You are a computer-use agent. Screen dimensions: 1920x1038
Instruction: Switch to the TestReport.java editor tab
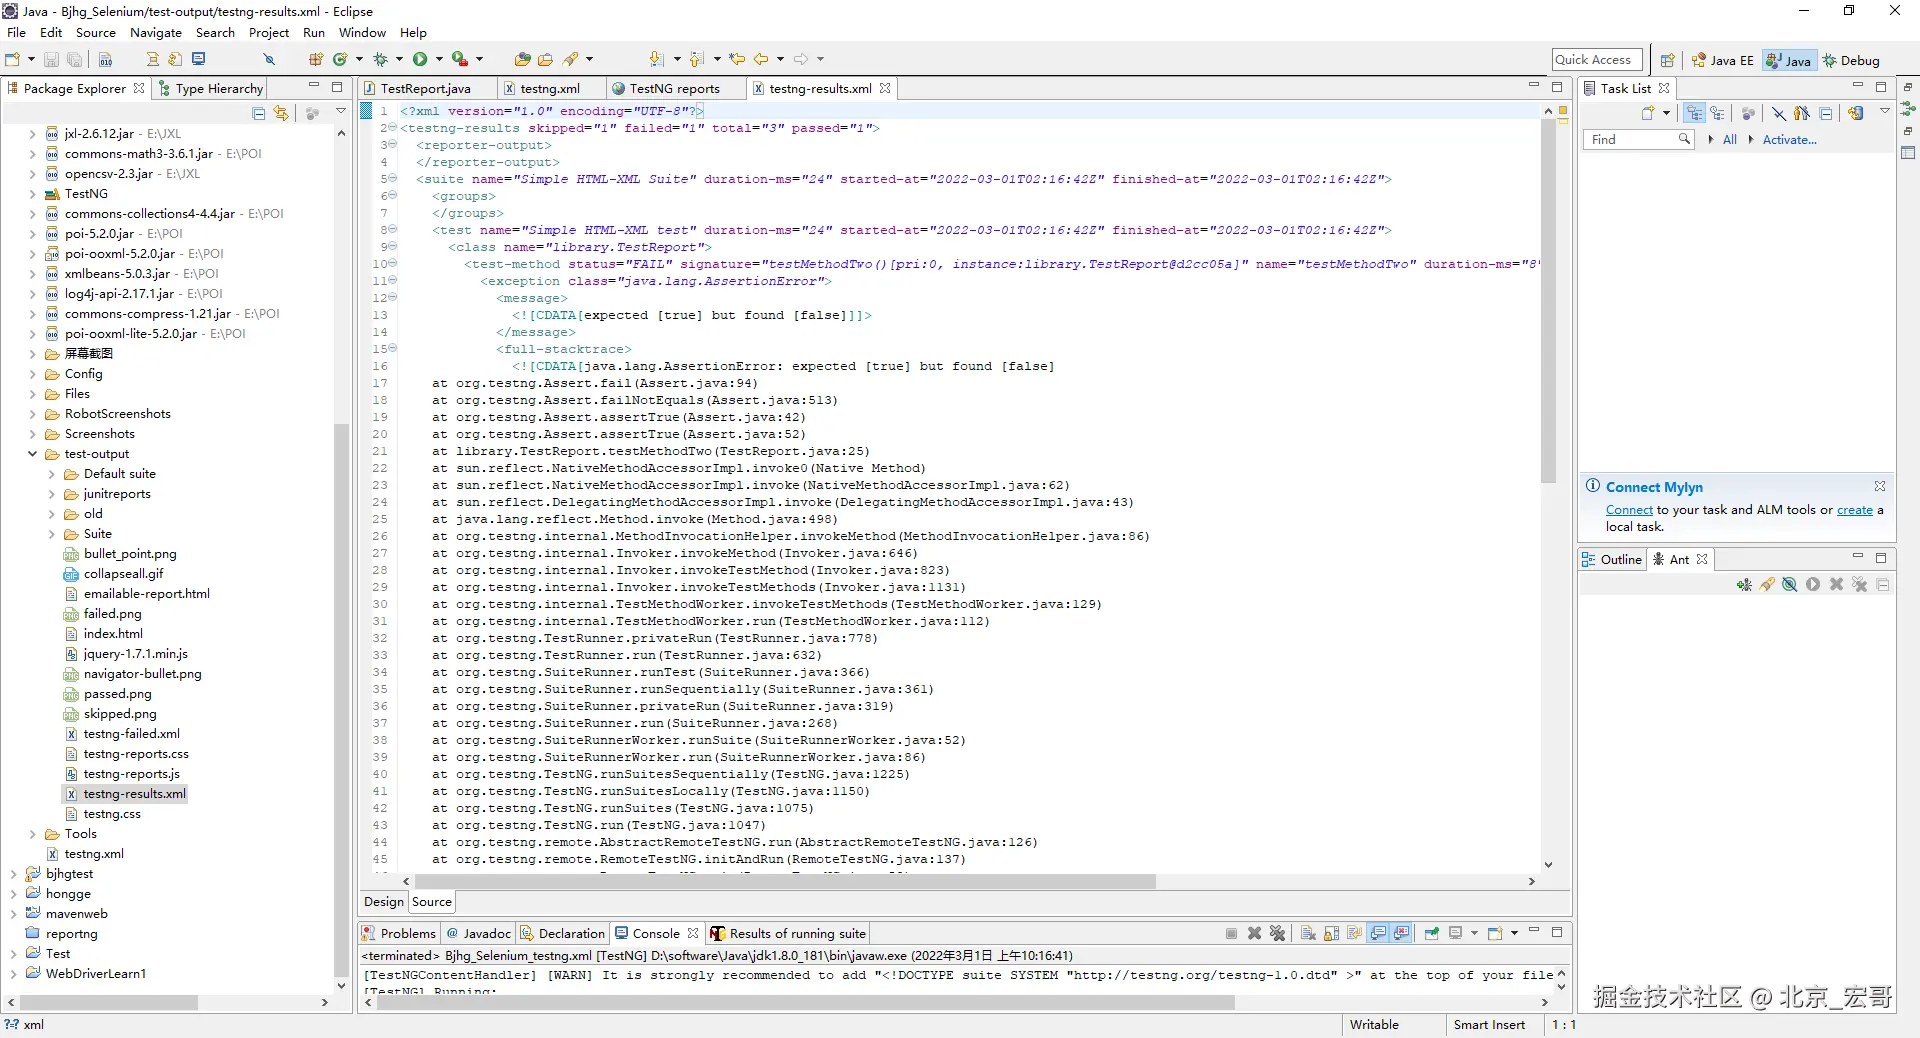[x=426, y=89]
